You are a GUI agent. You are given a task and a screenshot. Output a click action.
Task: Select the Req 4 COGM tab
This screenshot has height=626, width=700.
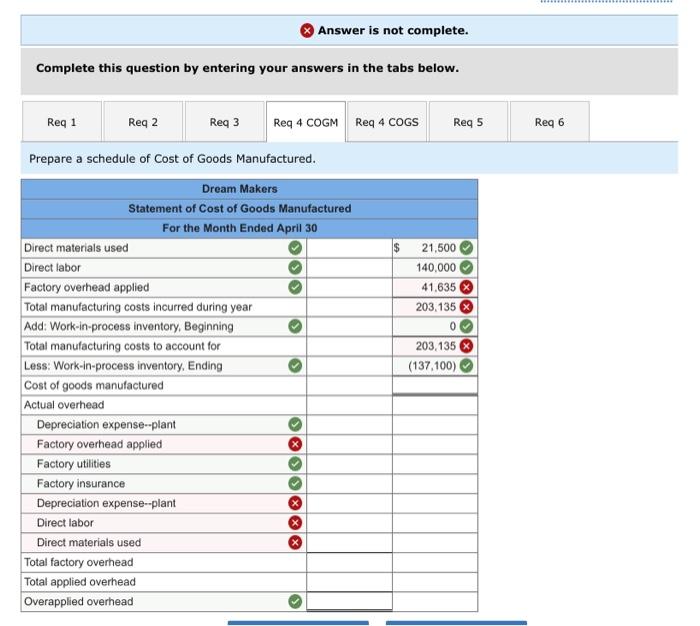click(x=306, y=122)
